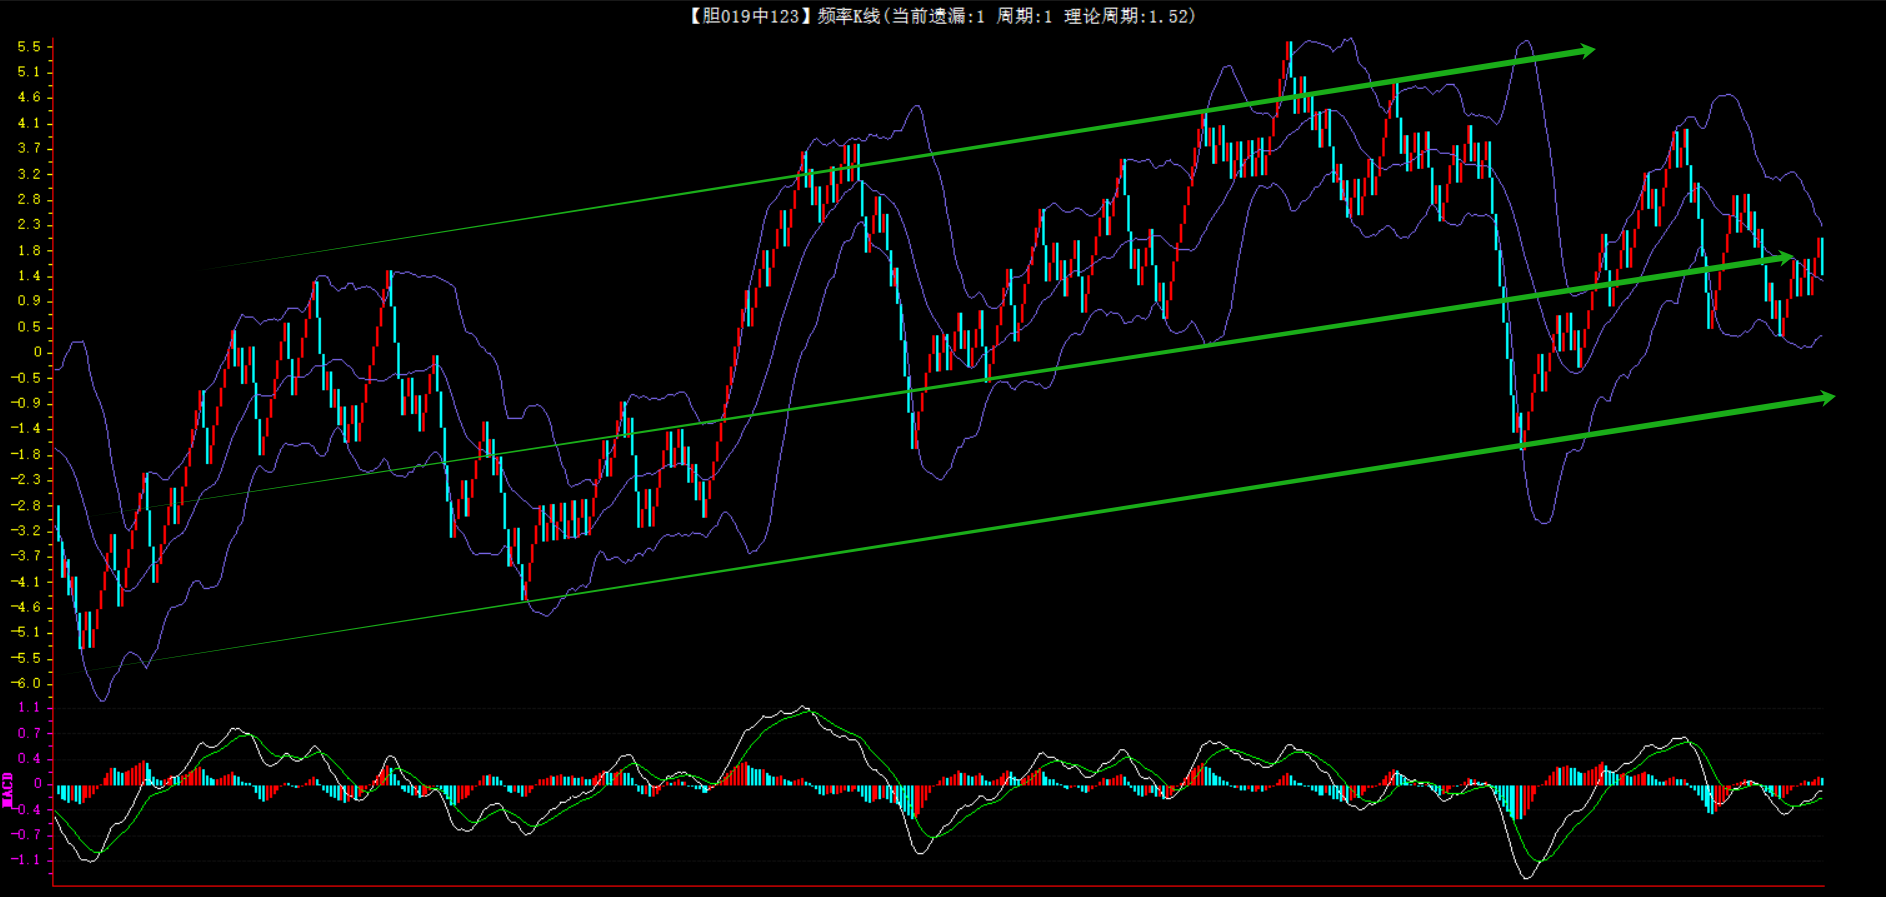Click the 0 label on the main price axis
Image resolution: width=1886 pixels, height=897 pixels.
(37, 352)
